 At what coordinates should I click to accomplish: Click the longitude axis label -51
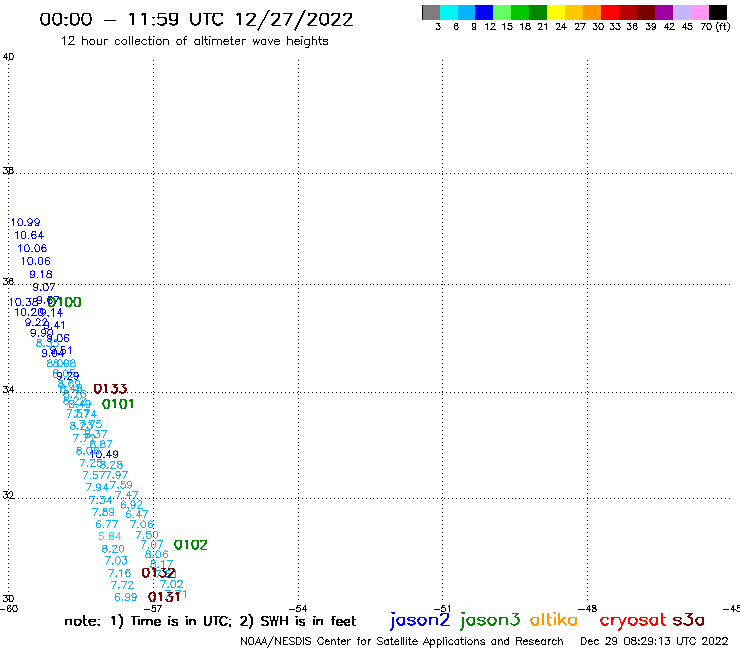click(442, 609)
